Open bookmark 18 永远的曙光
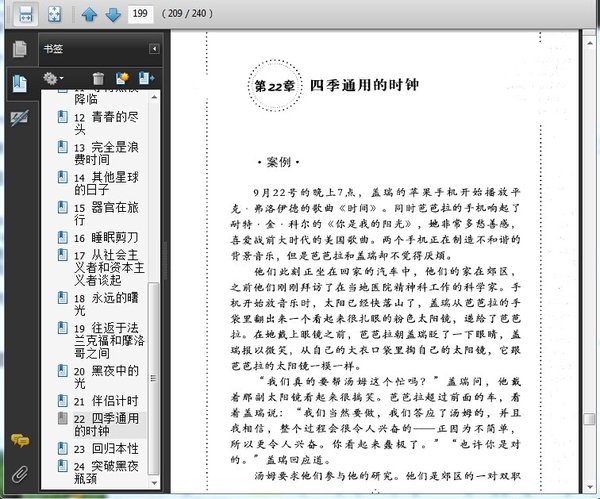 click(106, 304)
